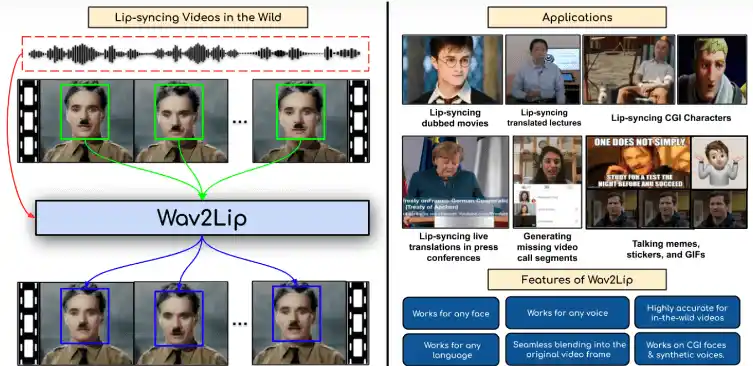Viewport: 753px width, 366px height.
Task: Select the 'Works for any voice' feature
Action: click(x=567, y=313)
